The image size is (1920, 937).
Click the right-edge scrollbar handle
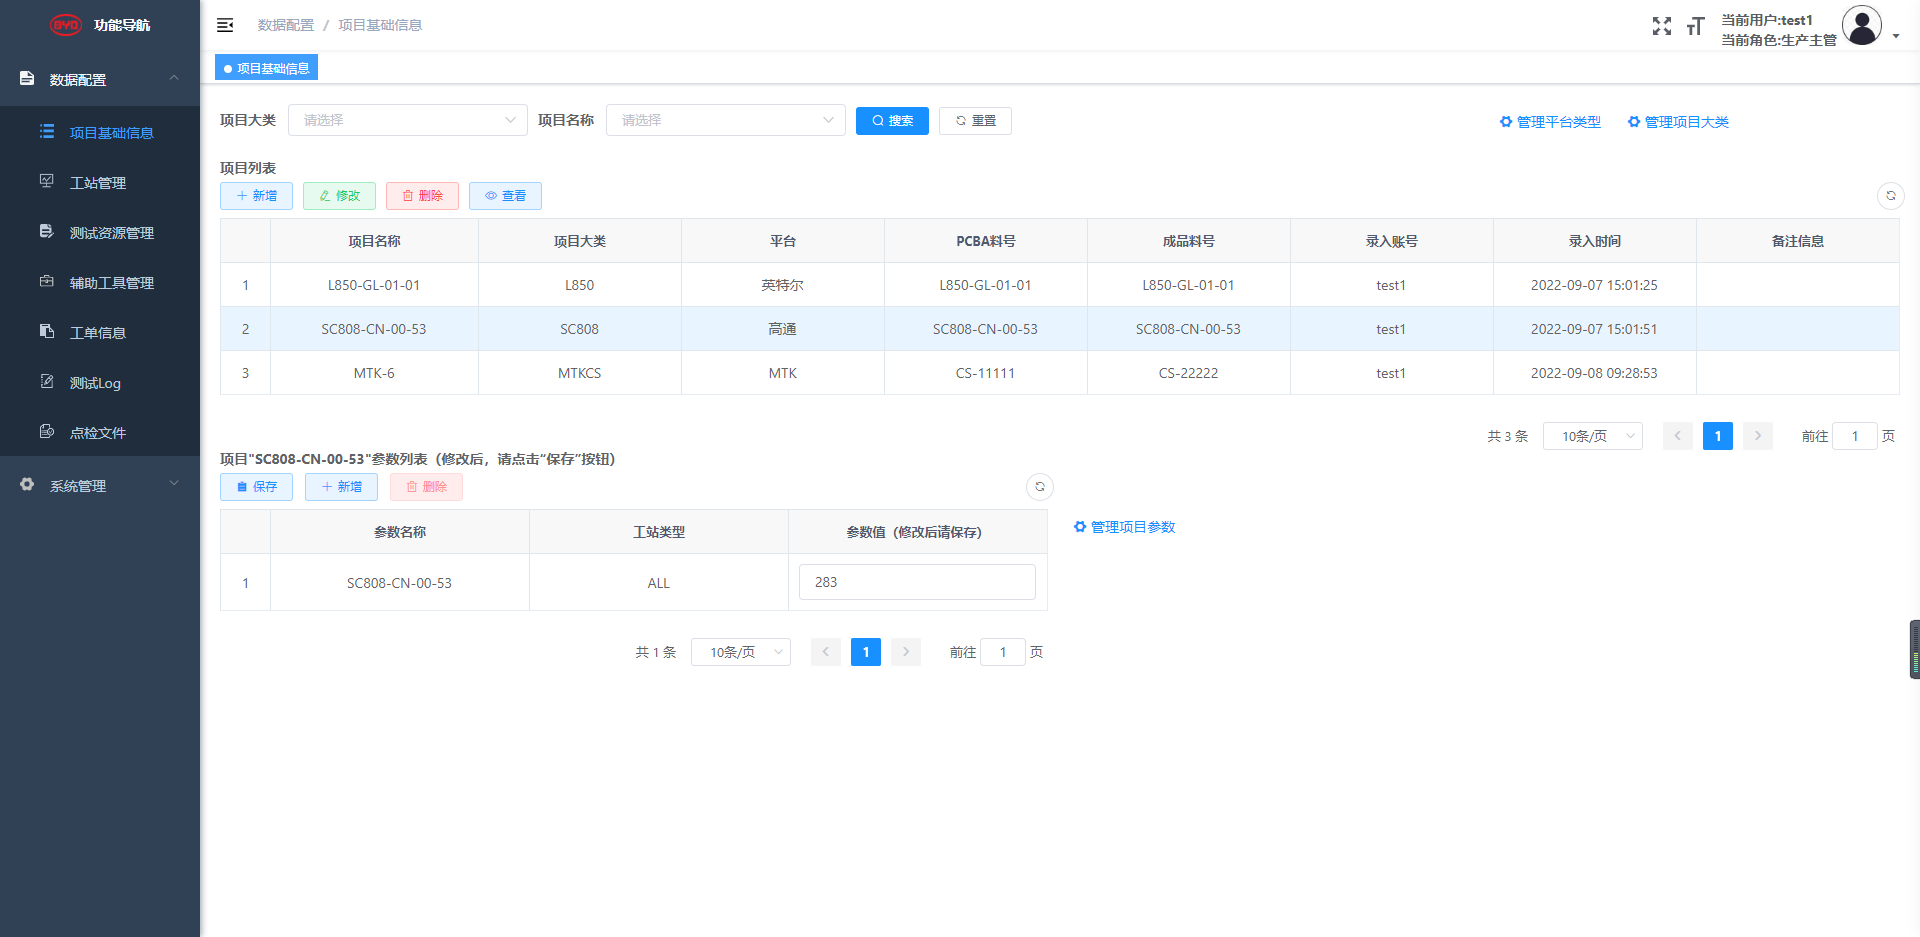(x=1914, y=650)
